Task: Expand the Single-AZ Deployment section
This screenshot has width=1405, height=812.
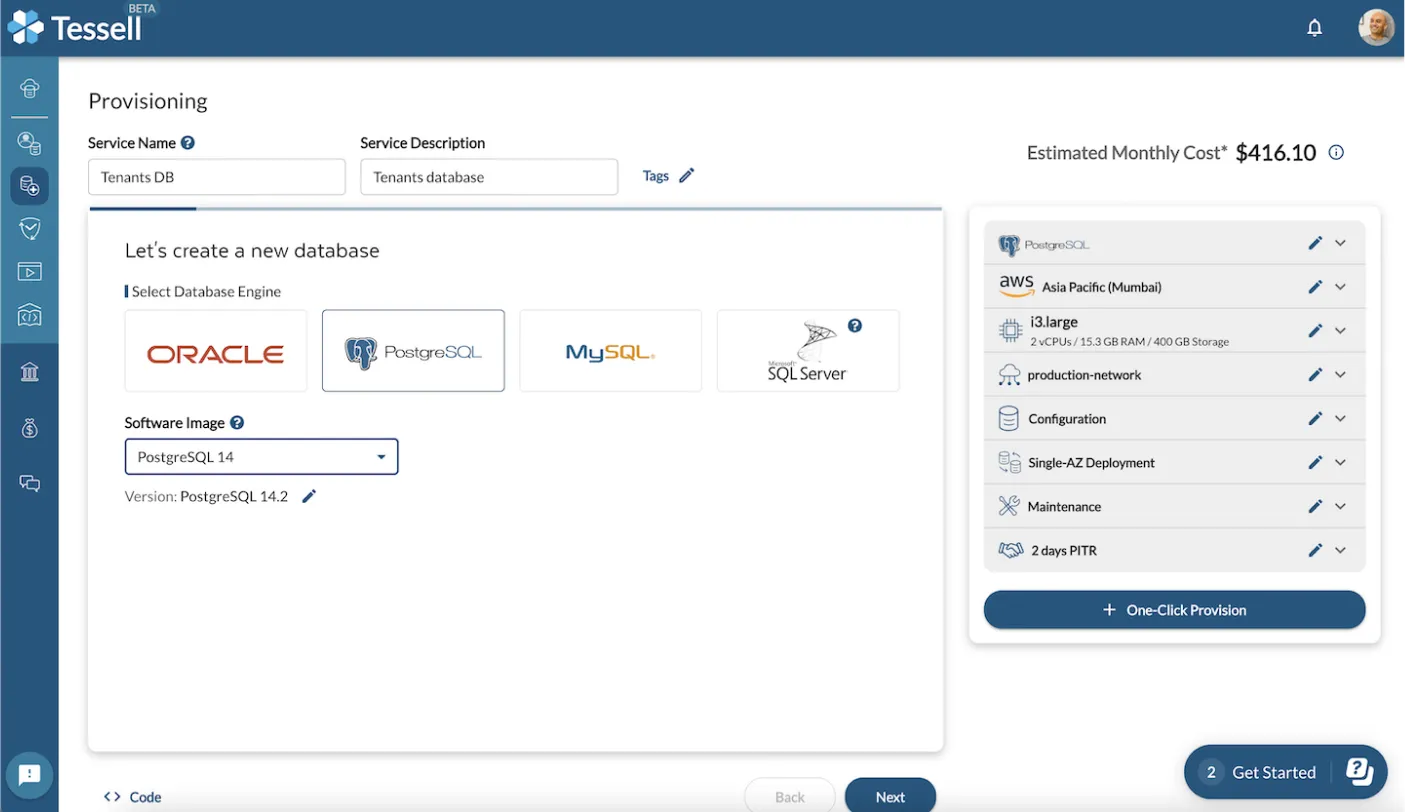Action: [x=1340, y=462]
